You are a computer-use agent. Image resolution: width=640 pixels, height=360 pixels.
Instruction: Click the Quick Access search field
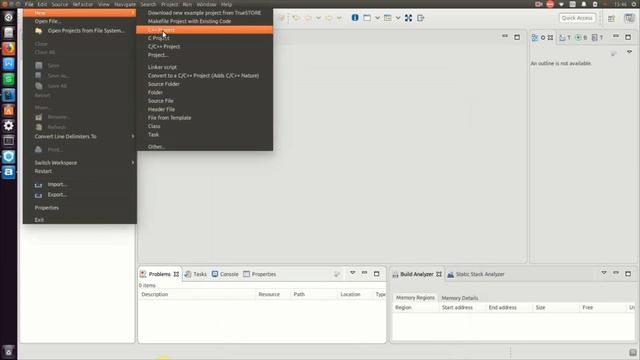point(577,18)
